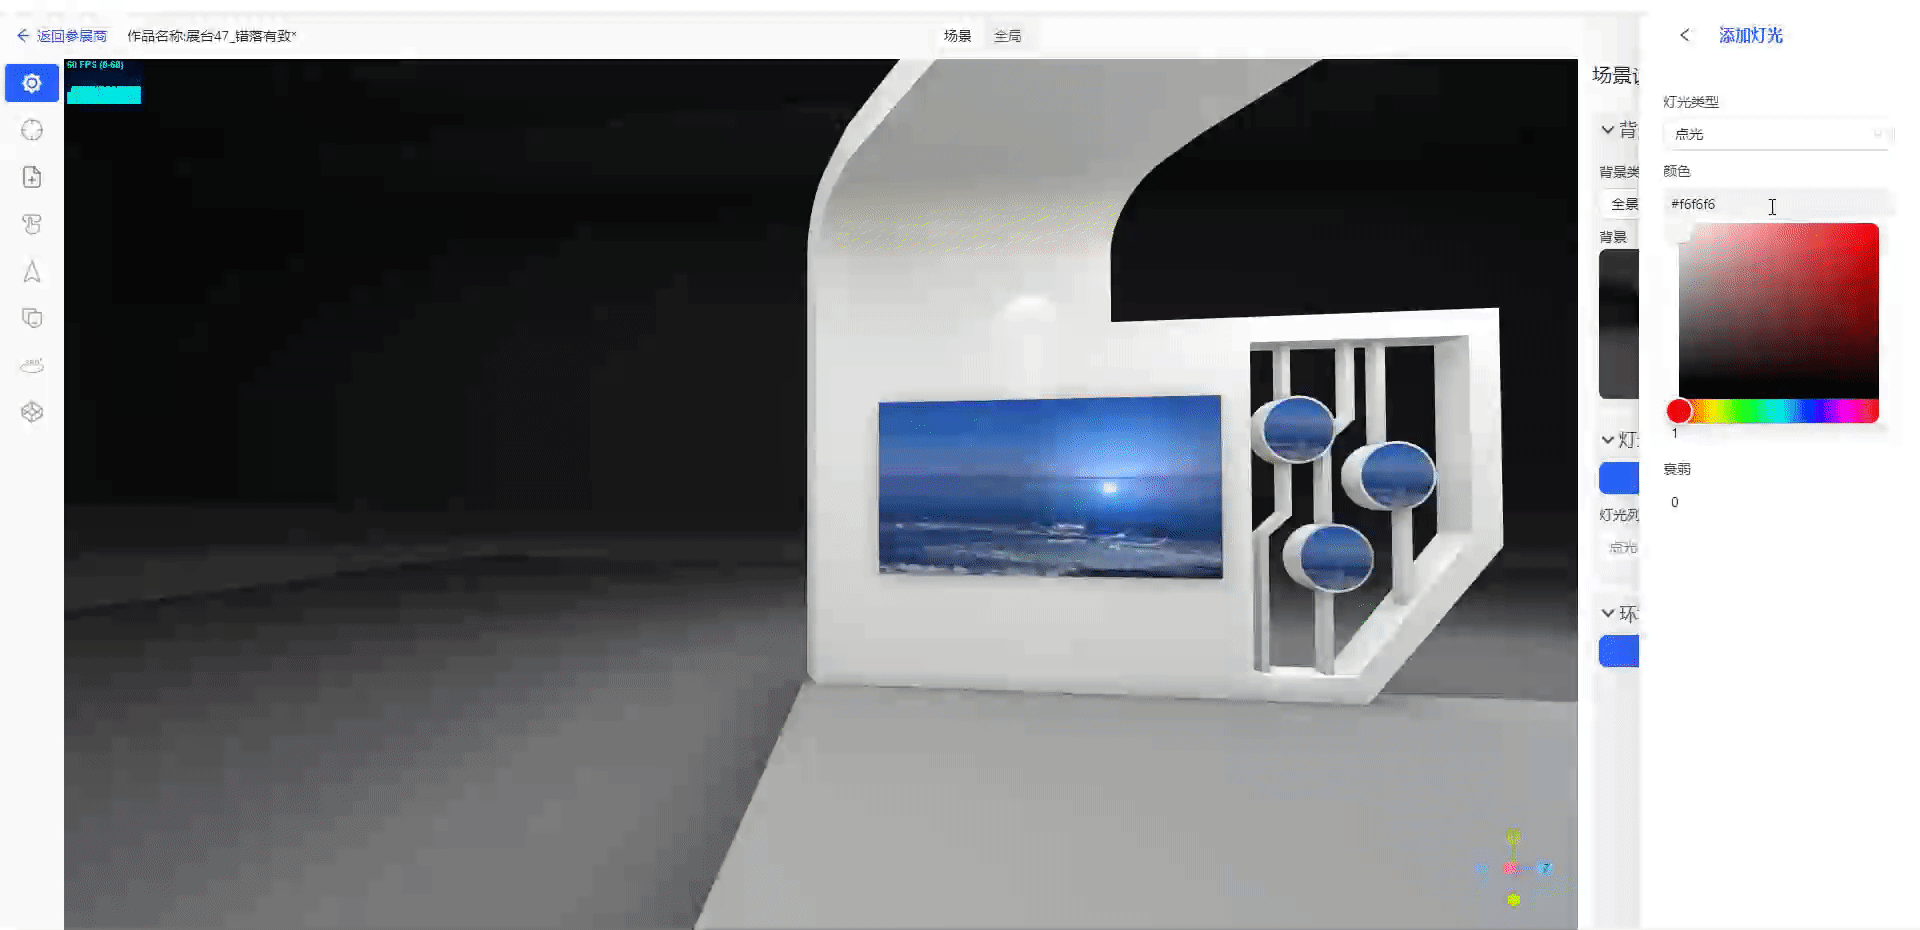1920x930 pixels.
Task: Collapse the 环境 section chevron
Action: tap(1607, 613)
